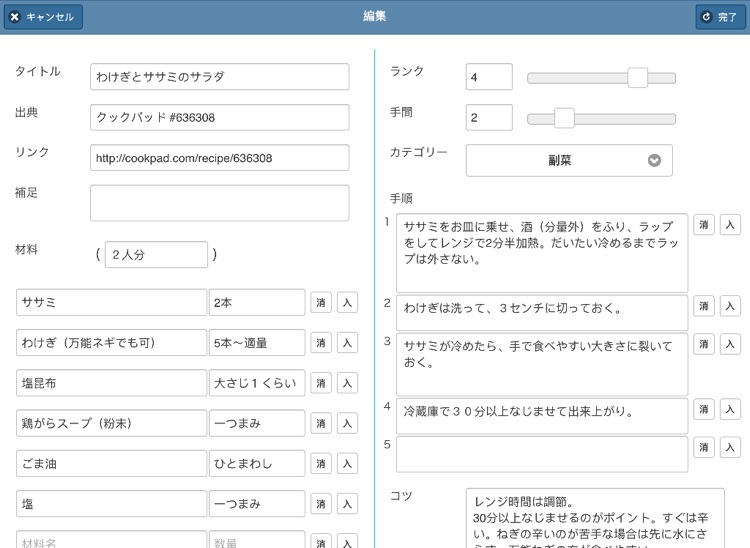Viewport: 750px width, 548px height.
Task: Delete the ごま油 ingredient row with 消
Action: coord(321,463)
